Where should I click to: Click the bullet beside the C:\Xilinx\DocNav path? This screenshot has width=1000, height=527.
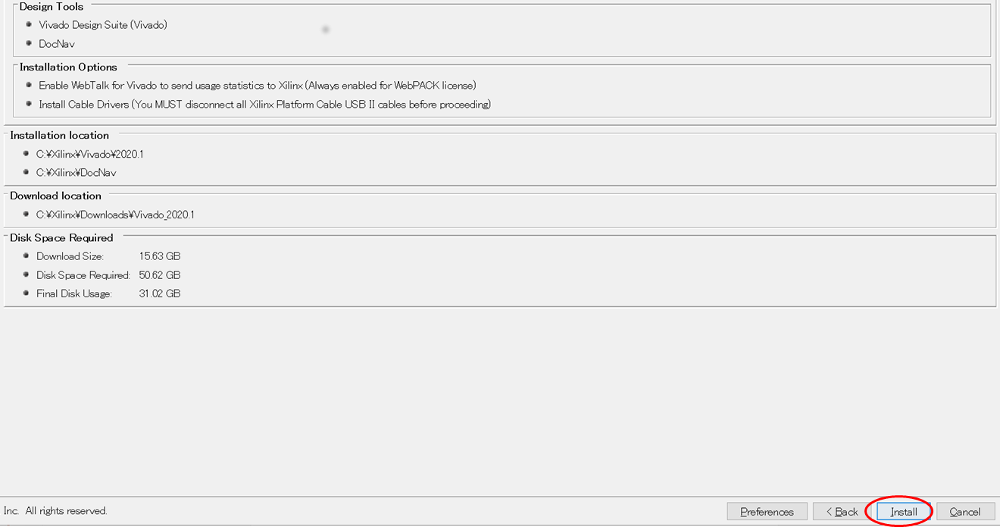pyautogui.click(x=26, y=172)
